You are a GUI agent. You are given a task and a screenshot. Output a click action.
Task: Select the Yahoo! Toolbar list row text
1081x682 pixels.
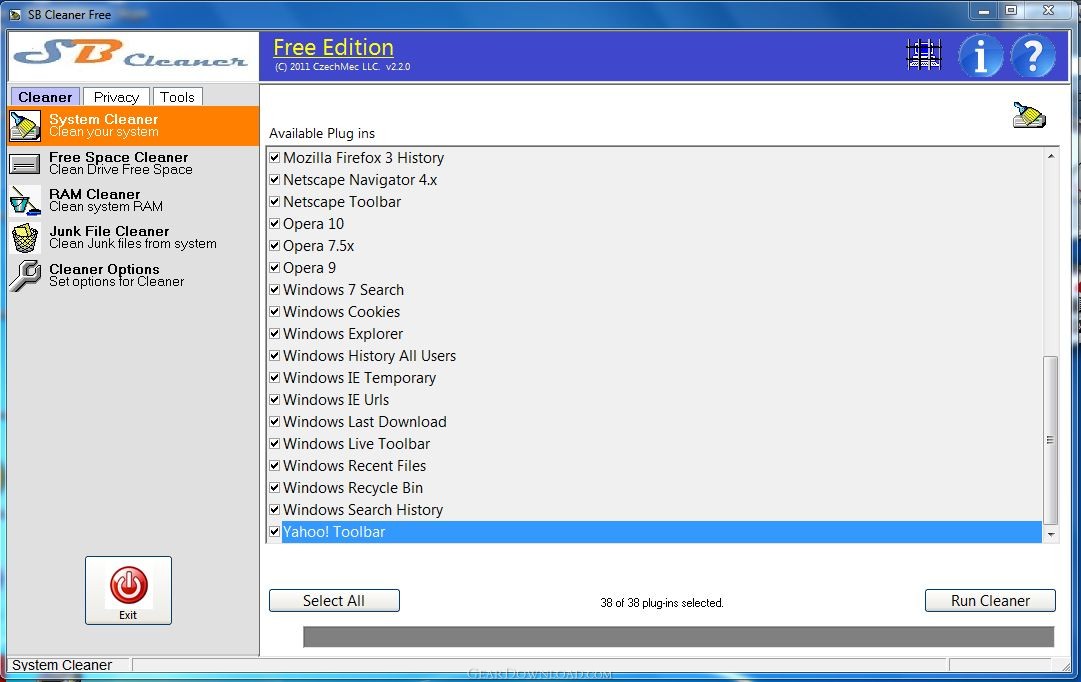334,532
